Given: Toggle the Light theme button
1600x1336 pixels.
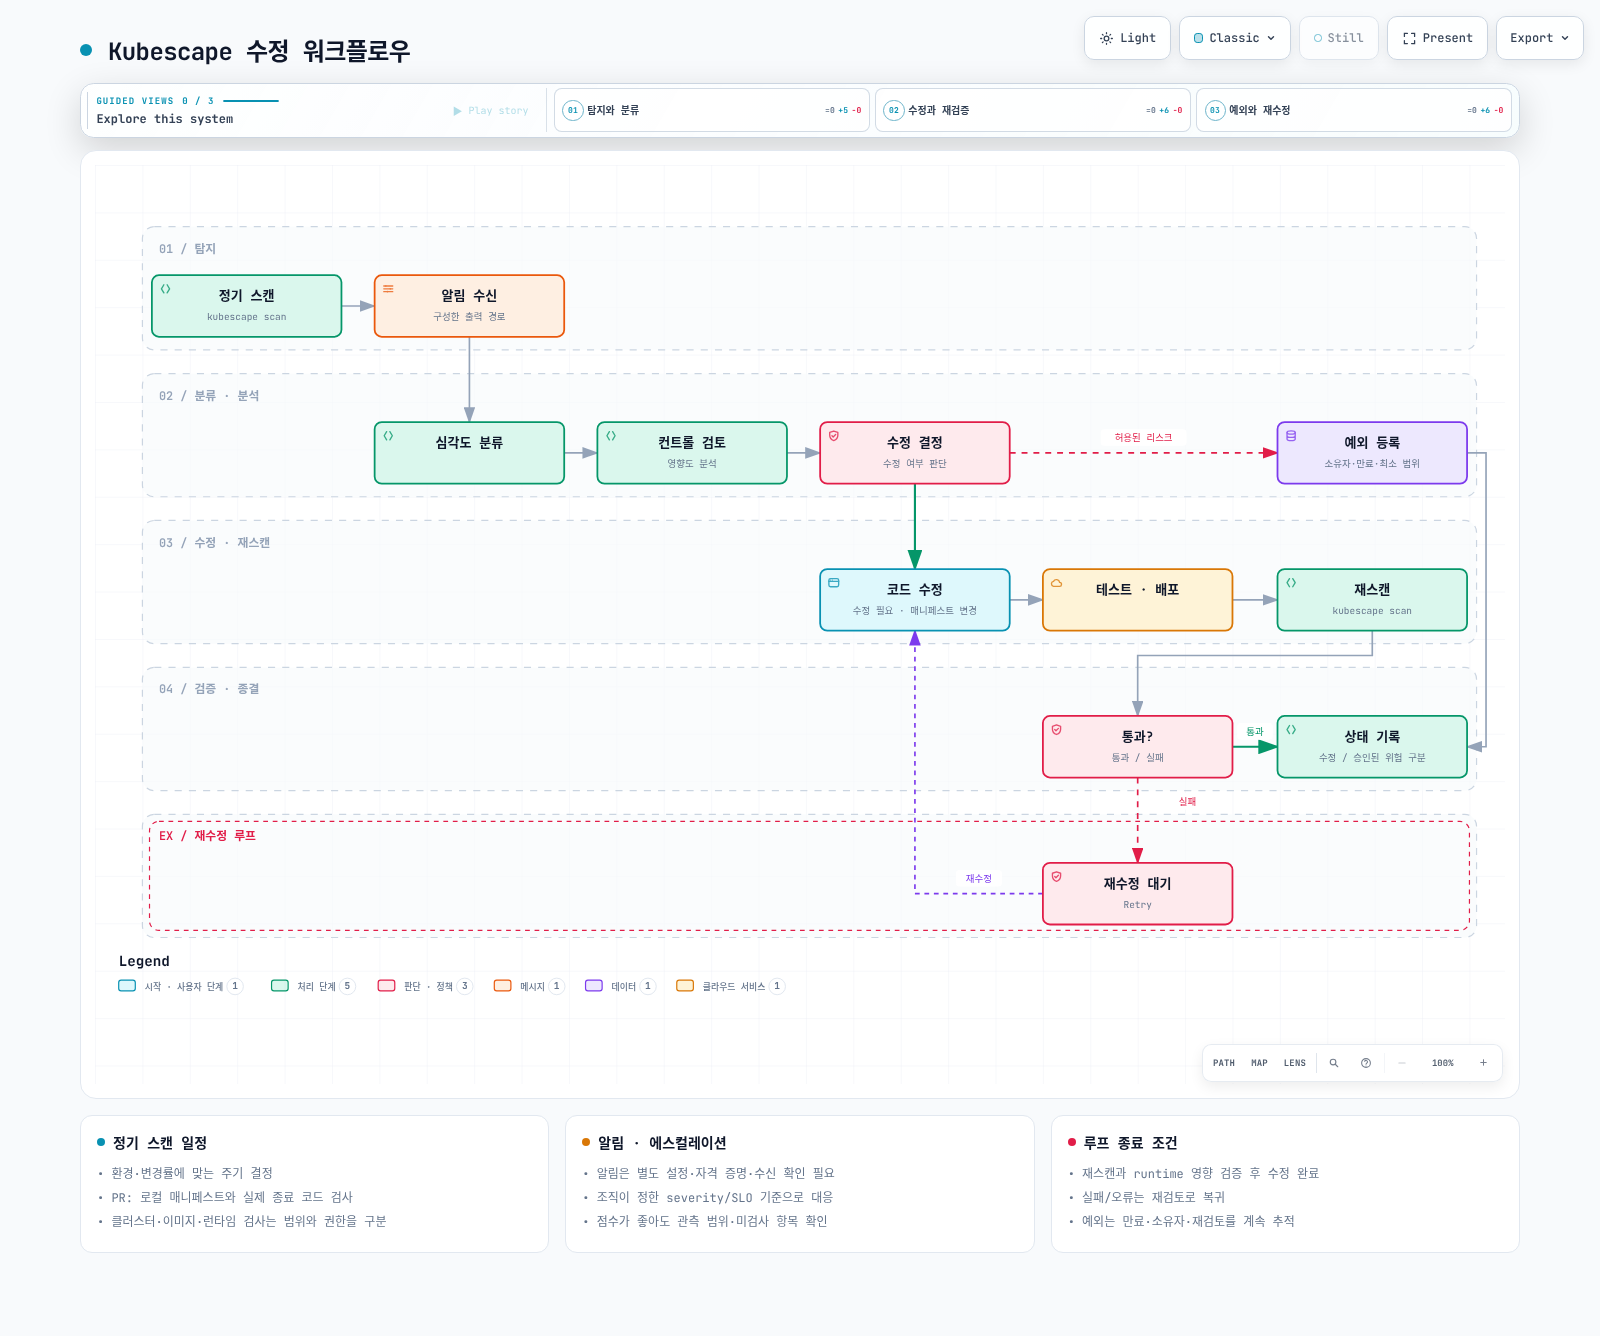Looking at the screenshot, I should (1127, 38).
